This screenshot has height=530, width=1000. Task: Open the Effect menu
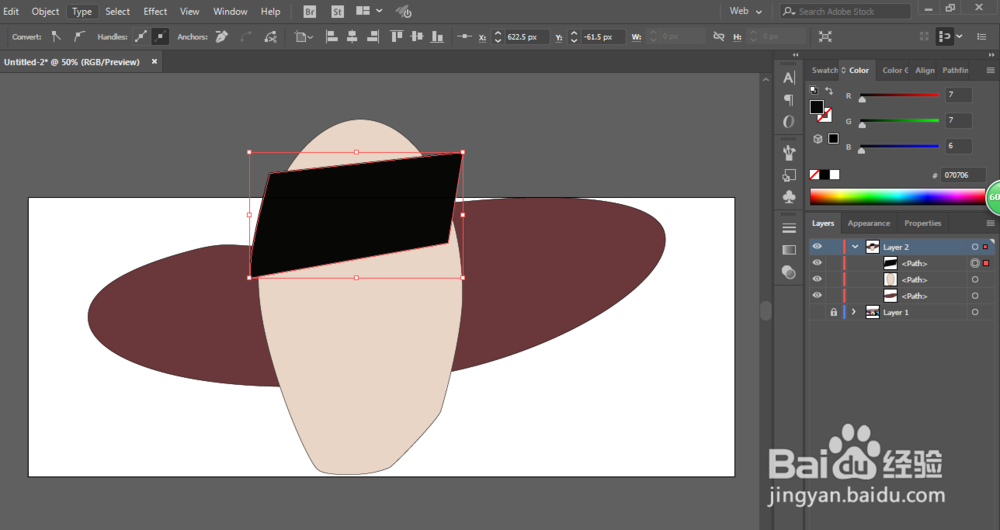tap(155, 12)
